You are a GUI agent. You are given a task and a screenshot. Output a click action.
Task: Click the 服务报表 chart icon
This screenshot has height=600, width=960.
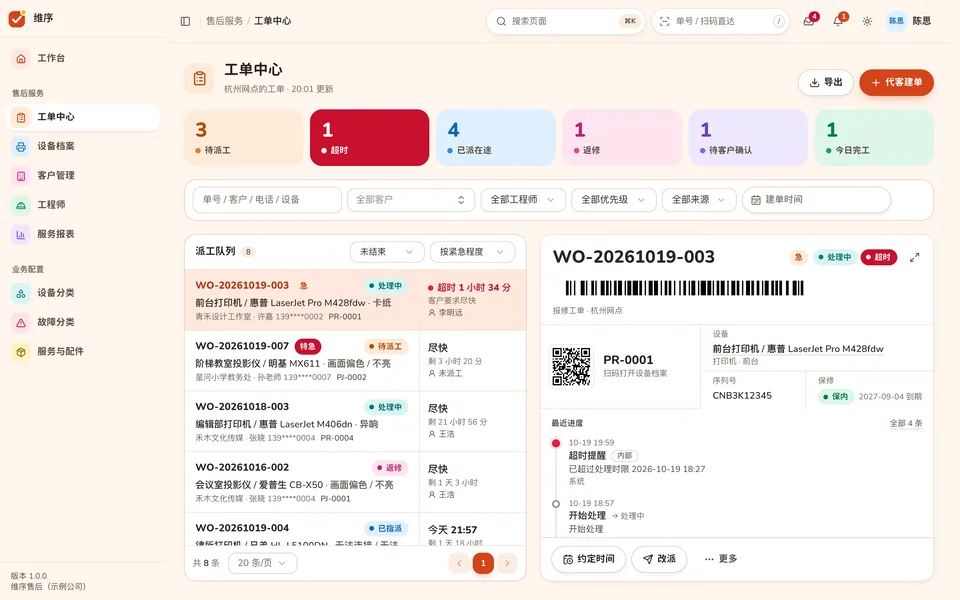[21, 234]
